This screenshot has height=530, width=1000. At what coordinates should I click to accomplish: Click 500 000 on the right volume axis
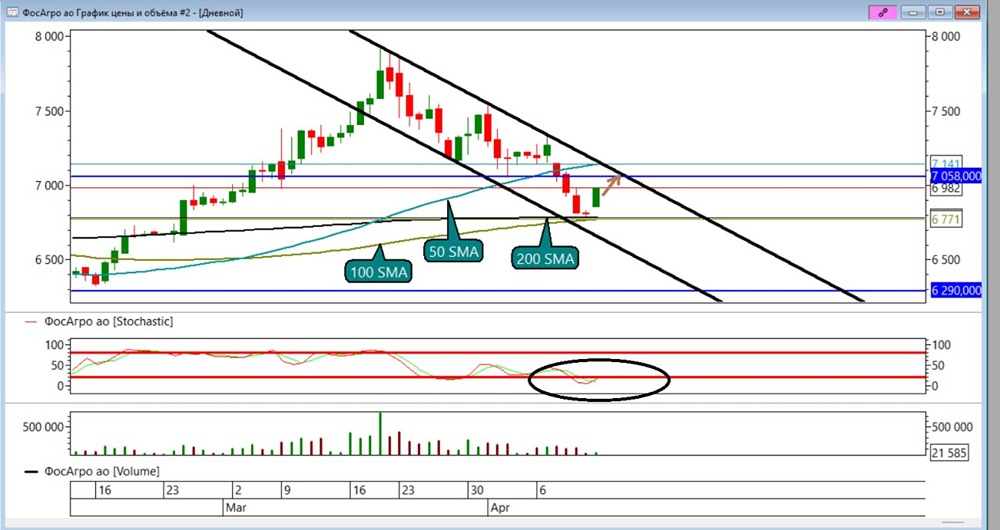coord(953,427)
